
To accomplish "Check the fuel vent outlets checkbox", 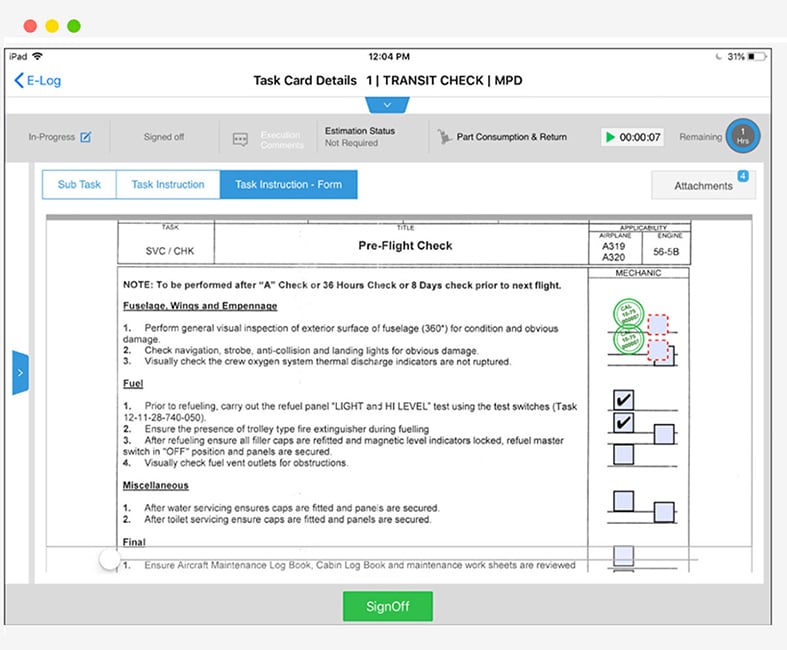I will point(624,455).
